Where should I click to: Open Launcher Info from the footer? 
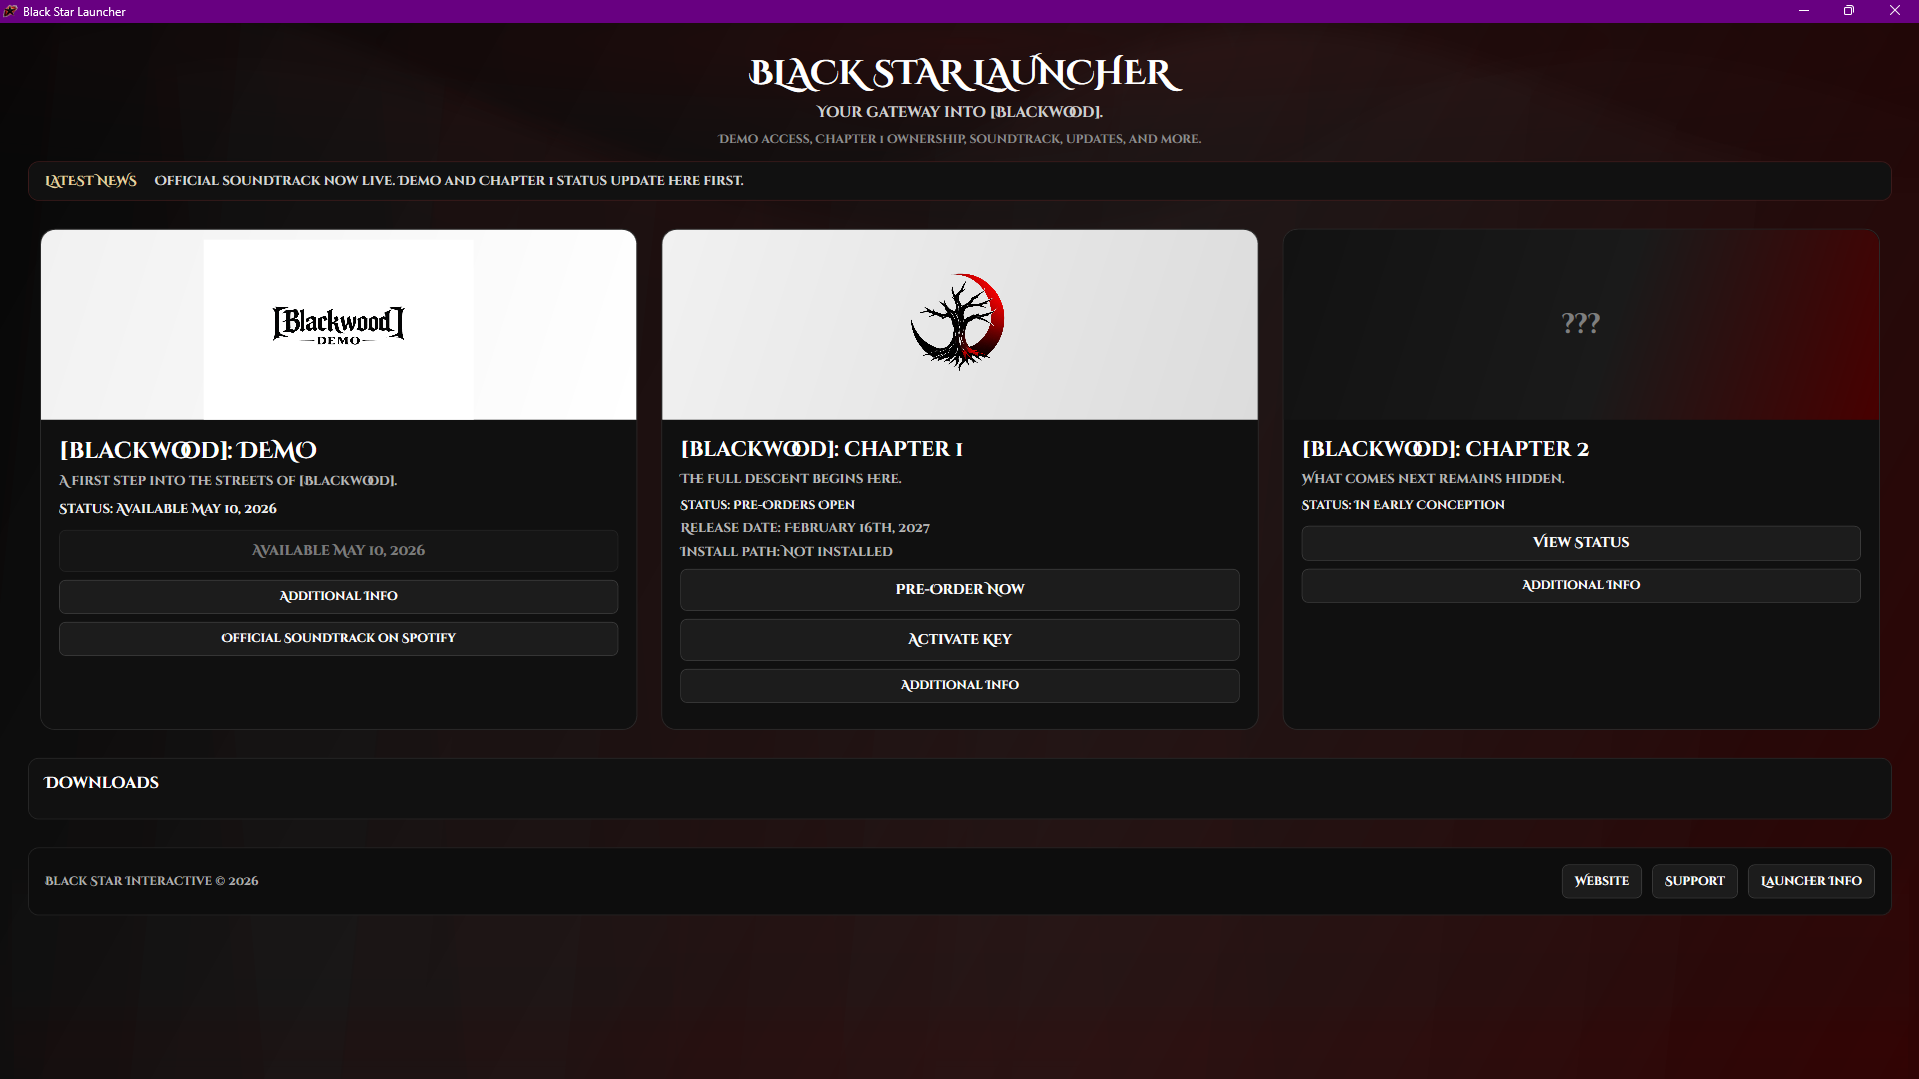(x=1810, y=881)
